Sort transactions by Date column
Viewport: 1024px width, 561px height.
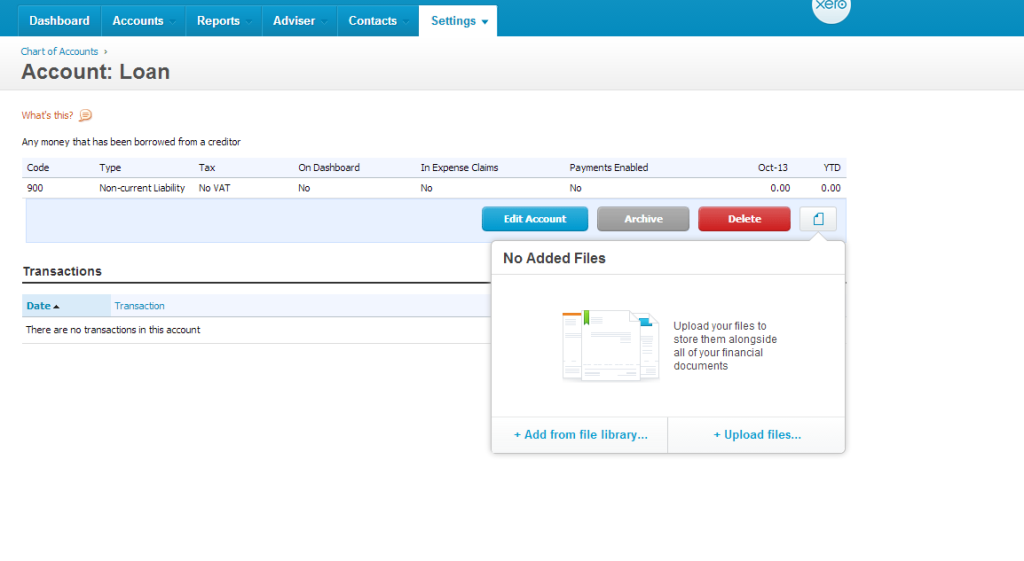point(38,306)
